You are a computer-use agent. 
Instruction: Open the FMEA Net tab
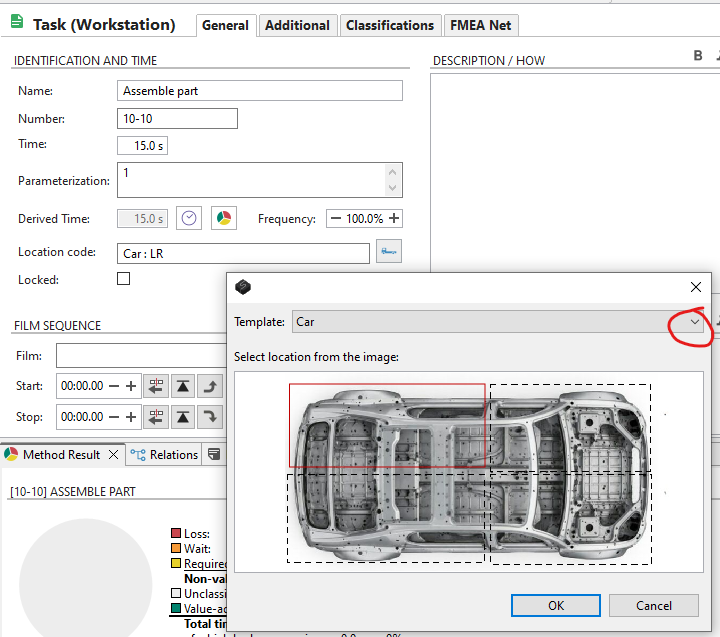[x=482, y=25]
